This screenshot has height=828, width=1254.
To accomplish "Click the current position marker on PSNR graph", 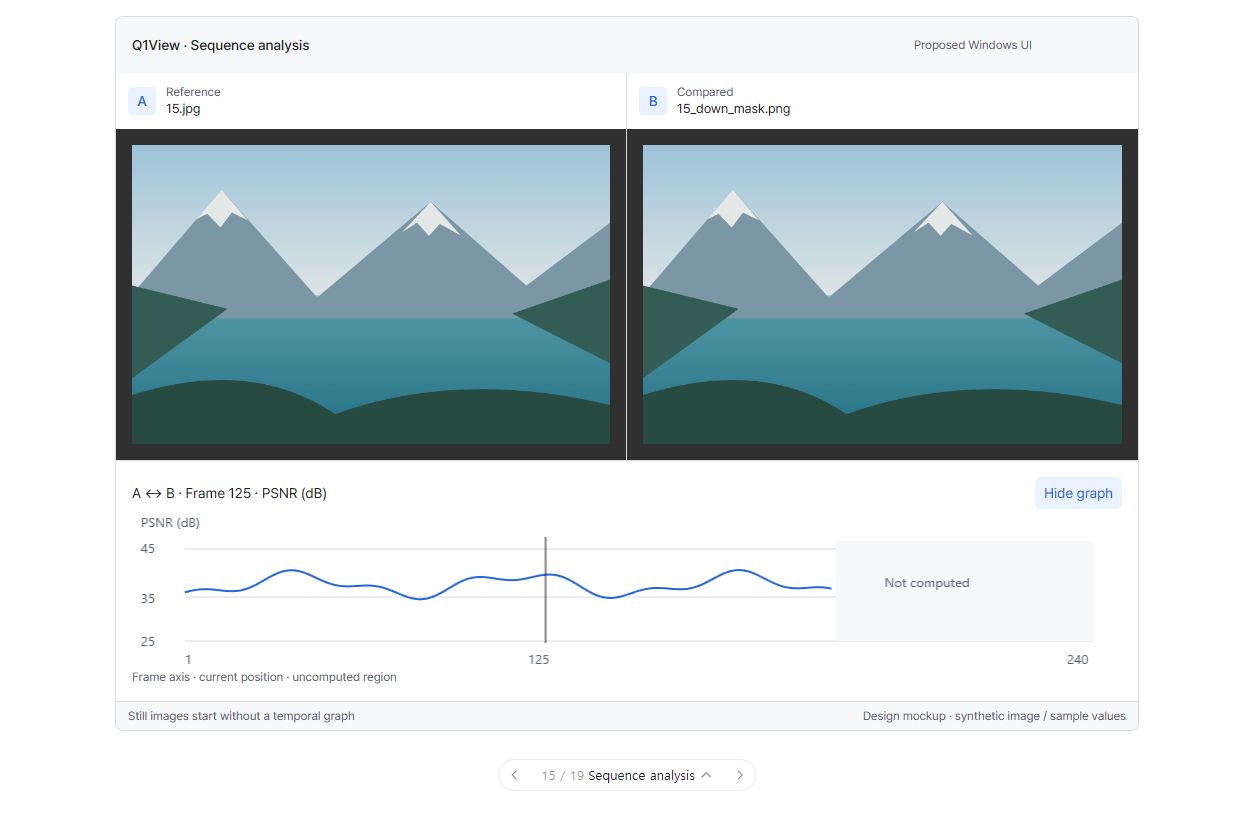I will tap(545, 590).
